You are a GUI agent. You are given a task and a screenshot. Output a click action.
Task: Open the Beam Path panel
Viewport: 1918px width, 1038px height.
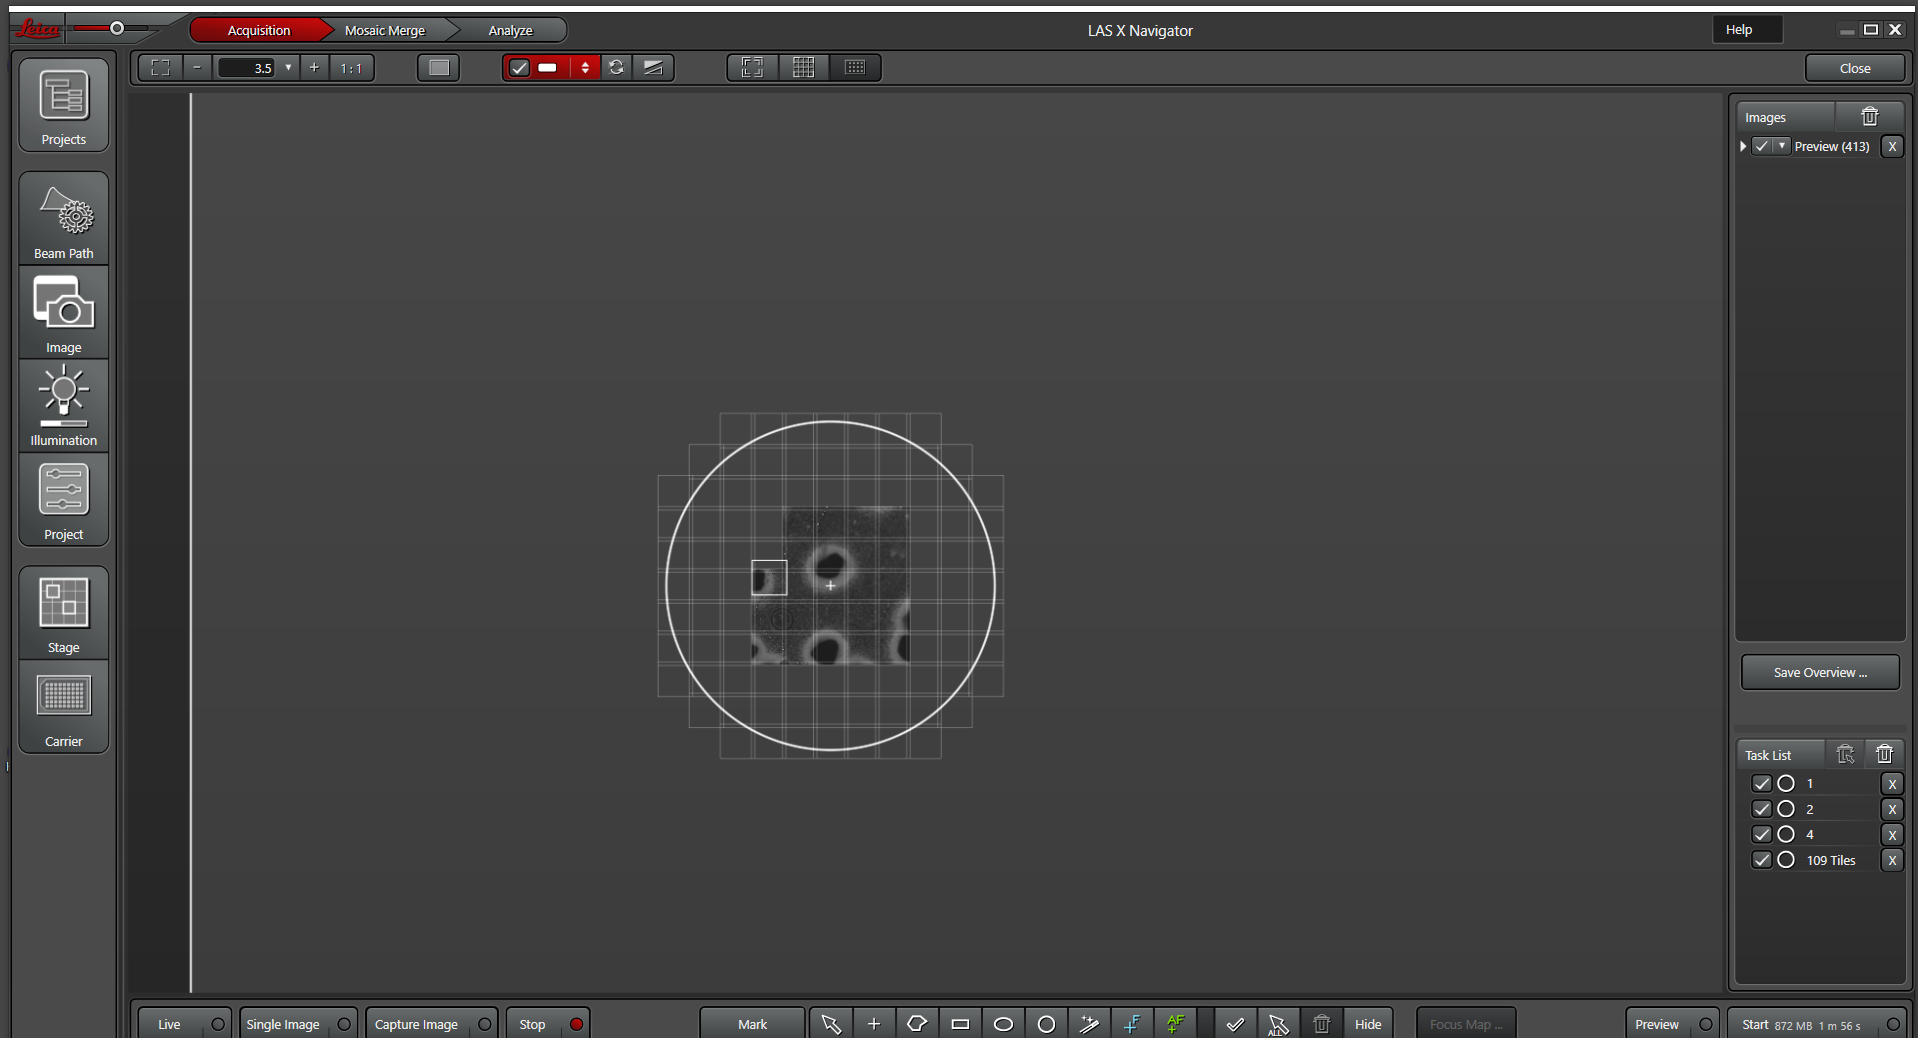coord(64,219)
